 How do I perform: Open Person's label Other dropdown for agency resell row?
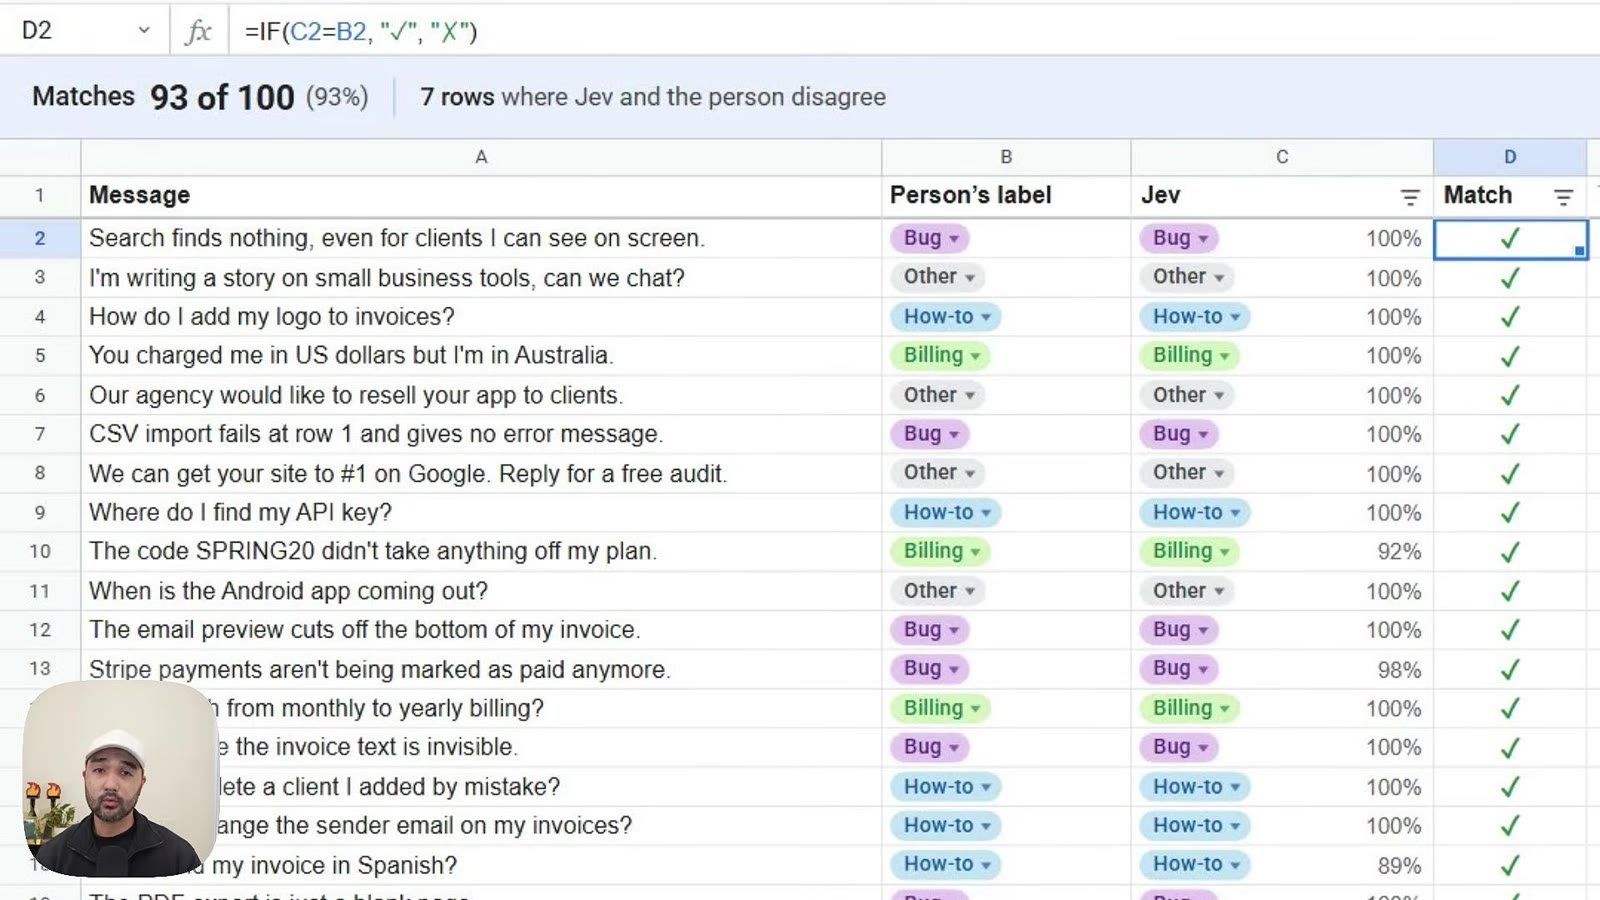click(x=938, y=395)
